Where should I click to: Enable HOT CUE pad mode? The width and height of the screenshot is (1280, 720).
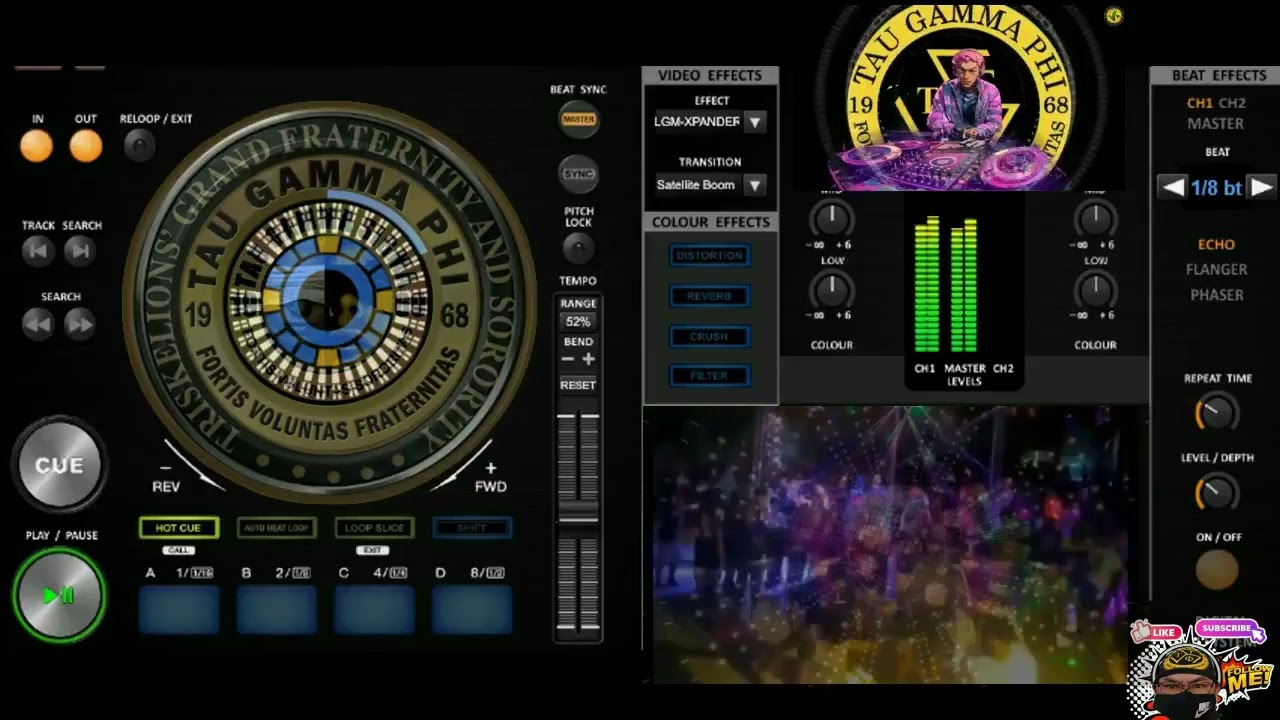tap(178, 528)
